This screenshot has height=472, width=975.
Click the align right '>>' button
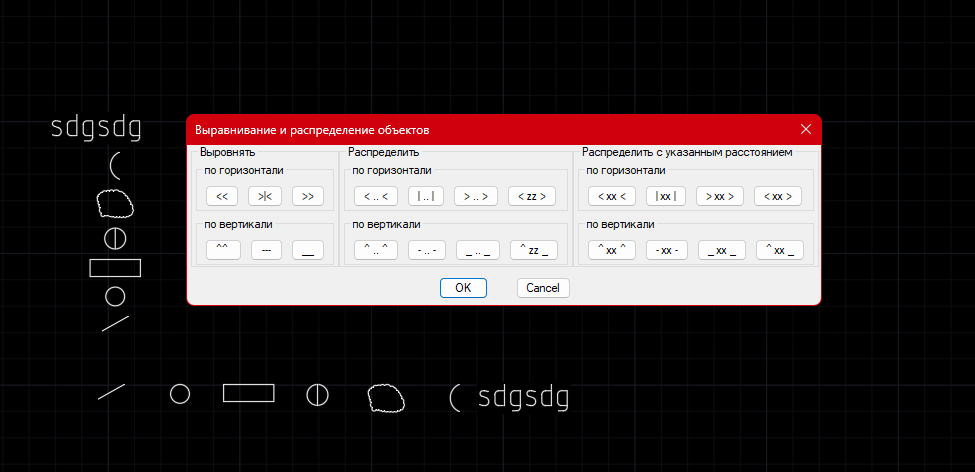coord(308,196)
